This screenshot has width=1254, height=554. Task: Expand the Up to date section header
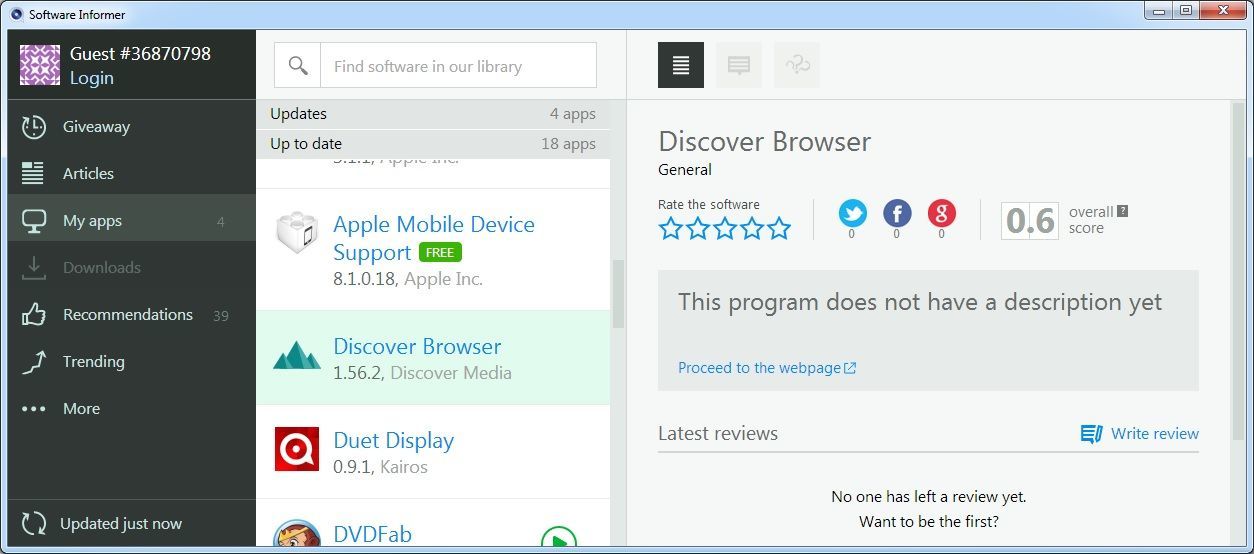tap(433, 144)
